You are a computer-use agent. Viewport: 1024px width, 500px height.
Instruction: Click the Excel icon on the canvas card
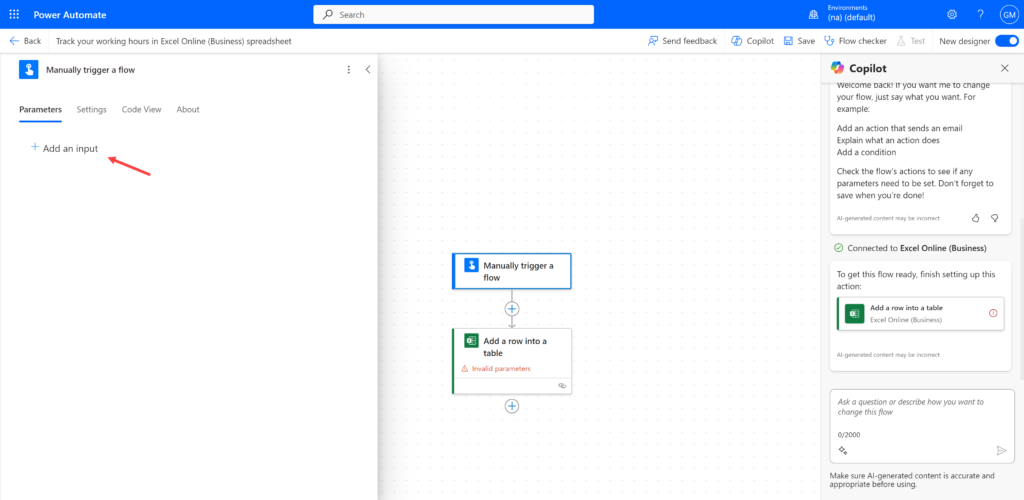(472, 340)
